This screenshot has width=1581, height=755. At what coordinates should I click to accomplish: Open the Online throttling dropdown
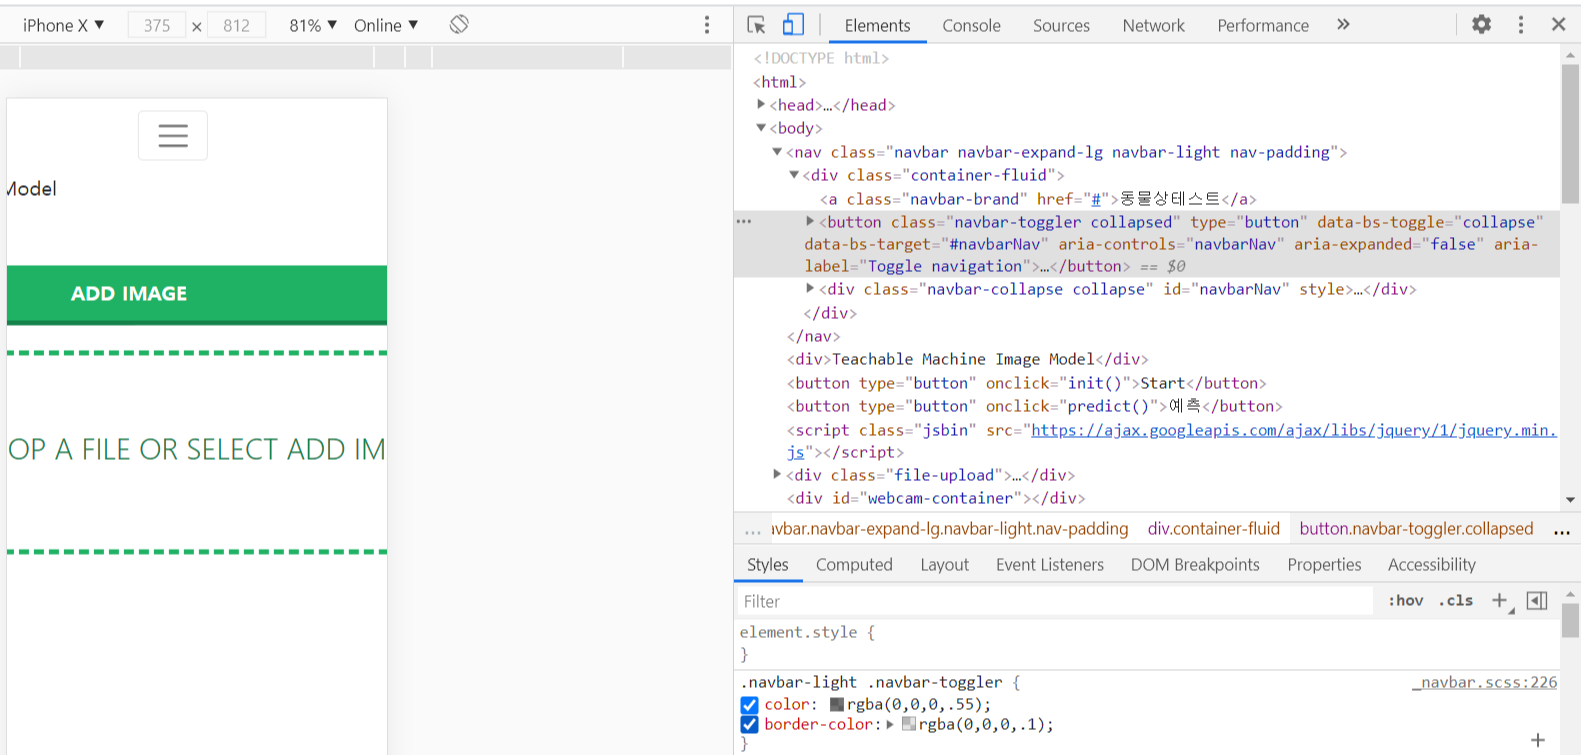[x=386, y=25]
